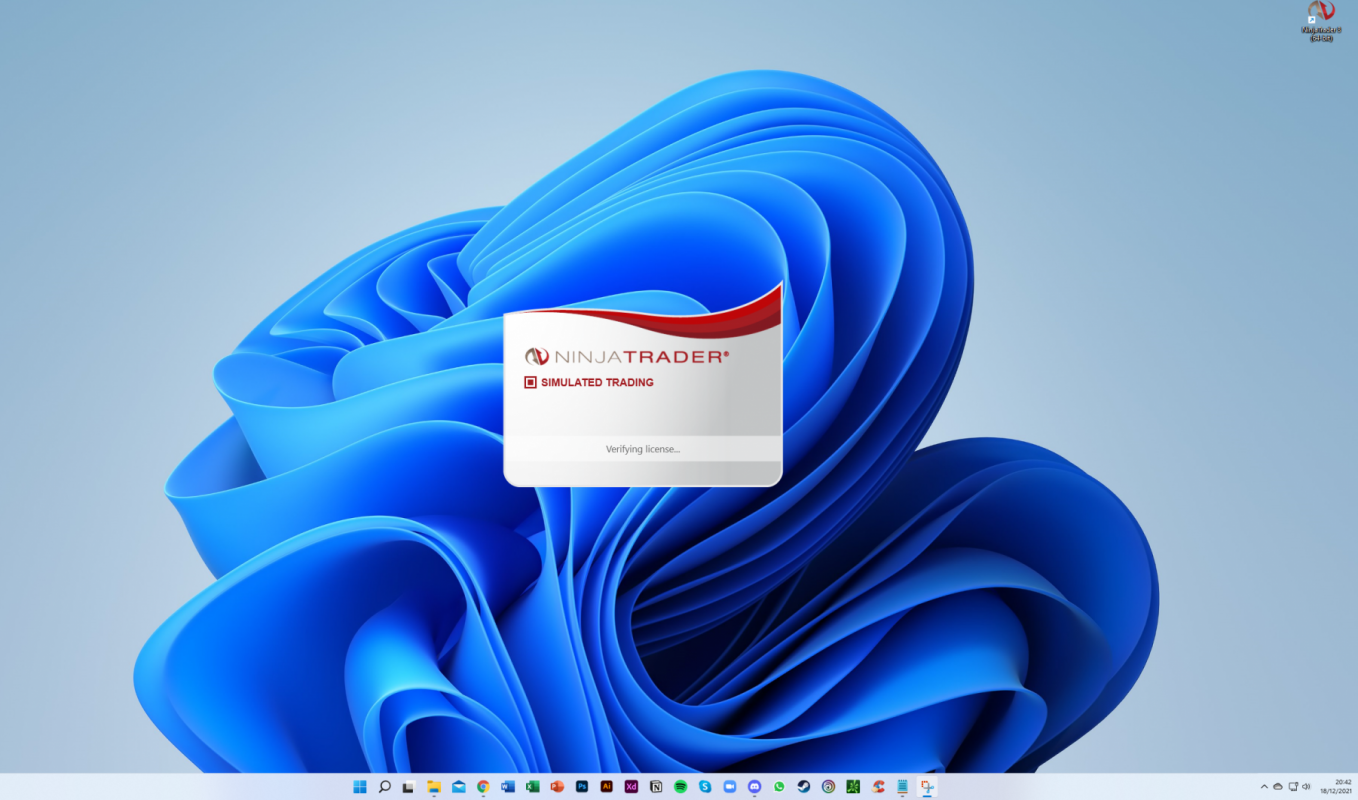Switch to Snipping Tool in the taskbar
The image size is (1358, 800).
pyautogui.click(x=927, y=787)
